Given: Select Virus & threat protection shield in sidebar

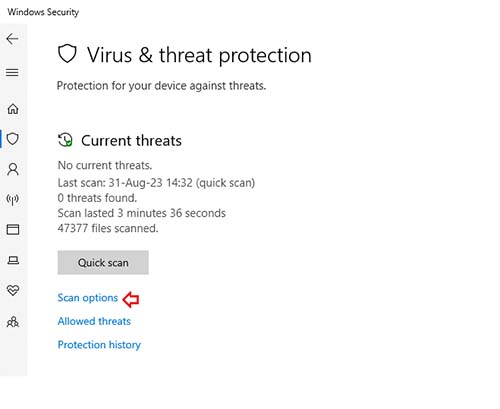Looking at the screenshot, I should pyautogui.click(x=13, y=139).
